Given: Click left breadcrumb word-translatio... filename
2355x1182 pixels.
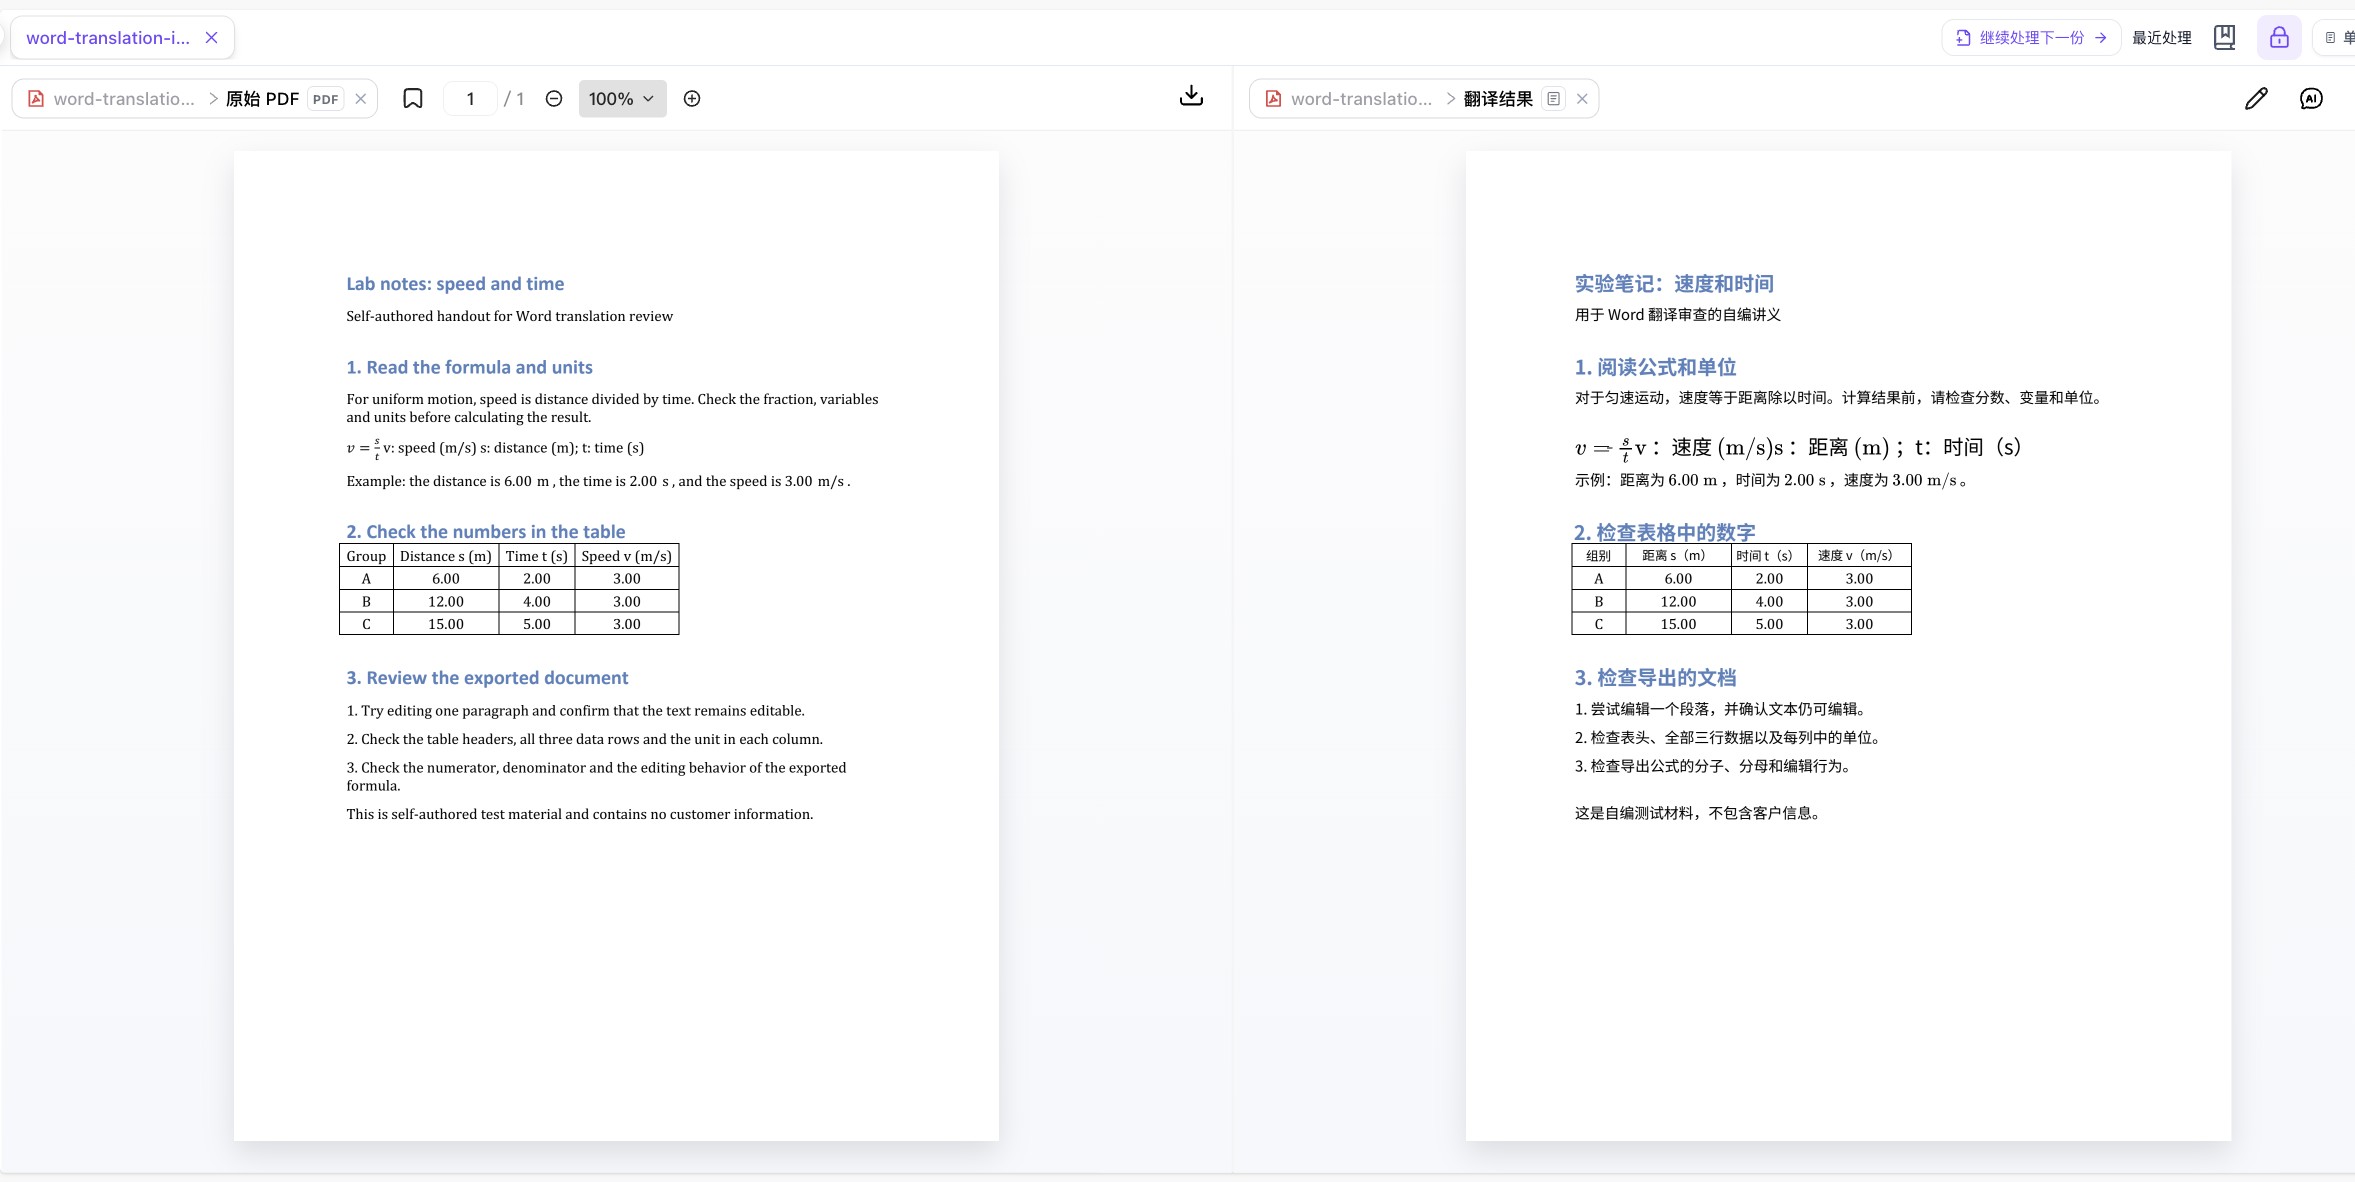Looking at the screenshot, I should 124,99.
